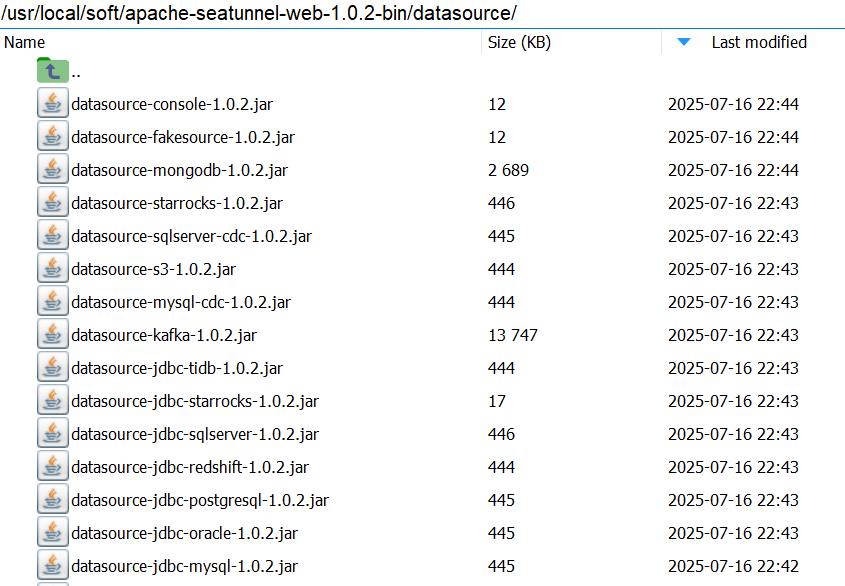Click size value 17 for jdbc-starrocks jar
Viewport: 845px width, 586px height.
coord(497,401)
